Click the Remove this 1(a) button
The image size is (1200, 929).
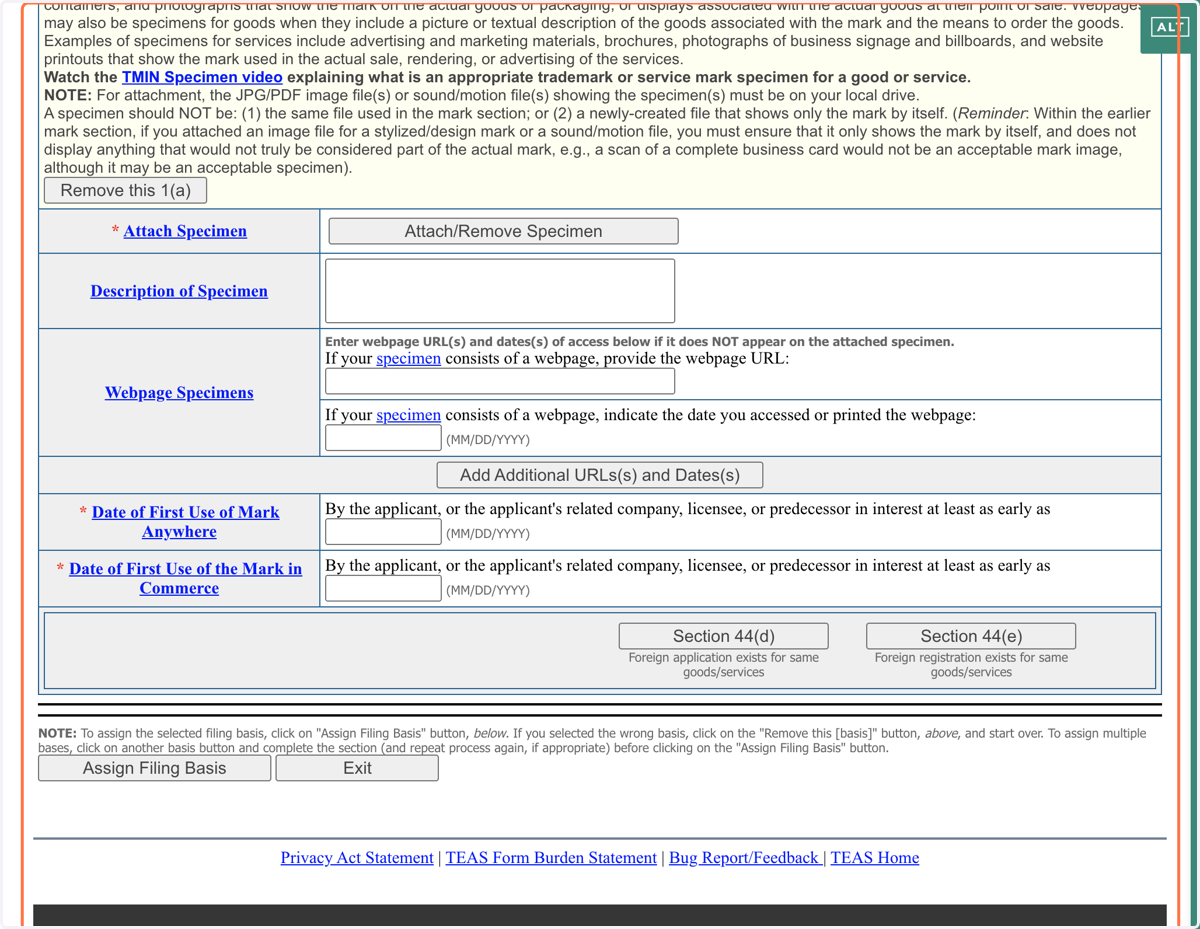125,190
